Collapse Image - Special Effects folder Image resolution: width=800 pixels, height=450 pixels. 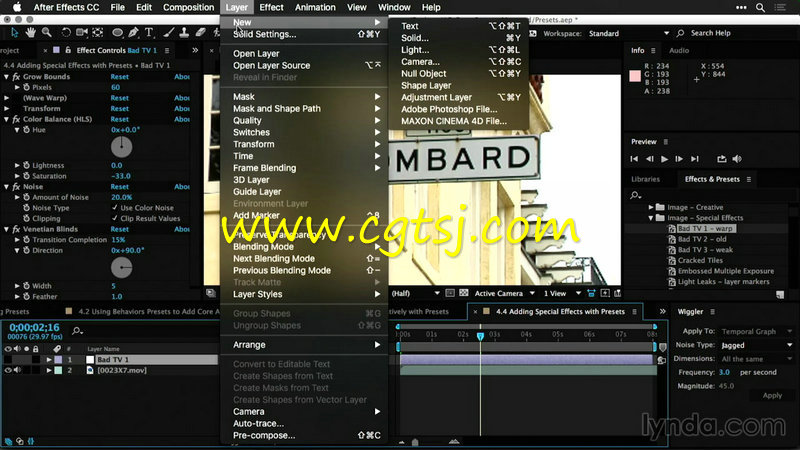(651, 218)
